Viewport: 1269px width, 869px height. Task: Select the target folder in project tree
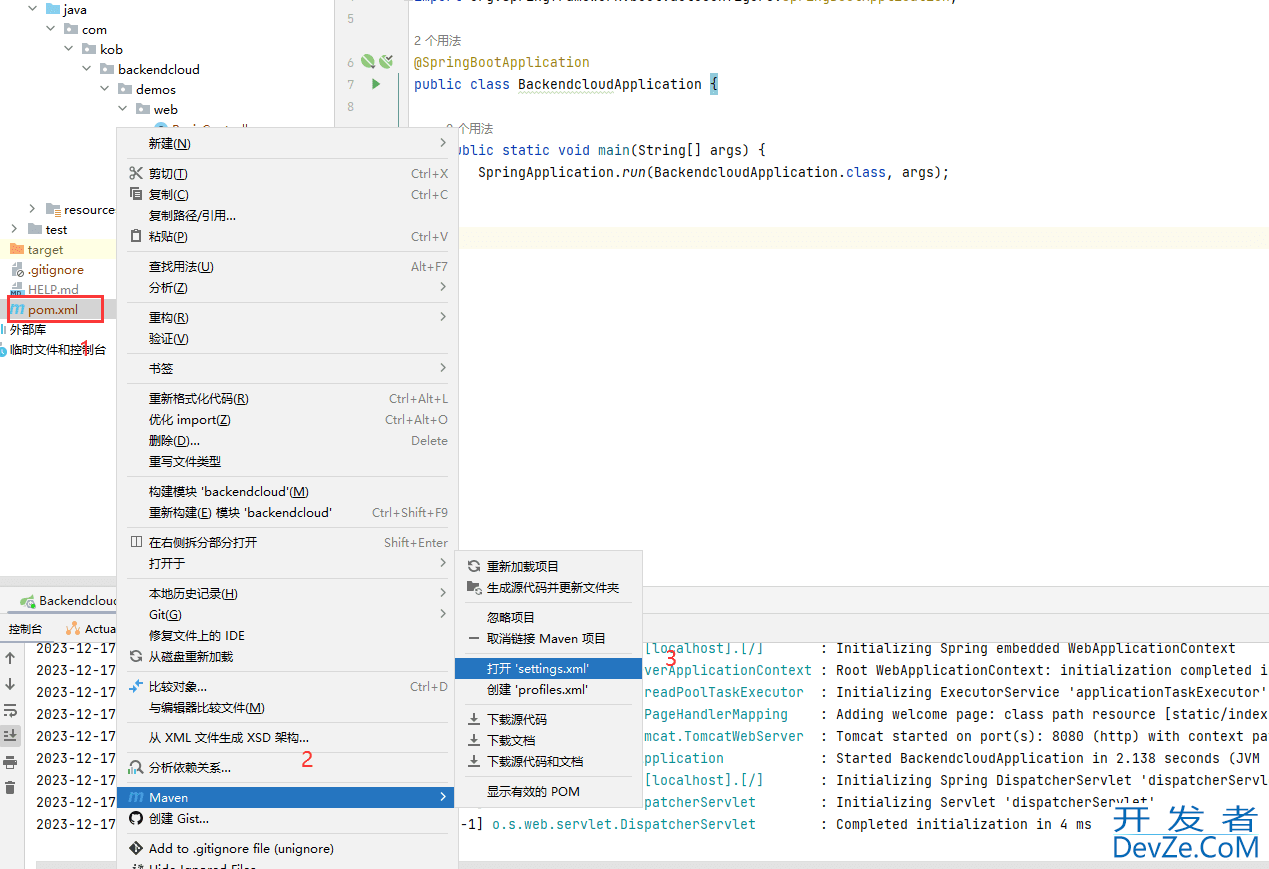click(45, 249)
